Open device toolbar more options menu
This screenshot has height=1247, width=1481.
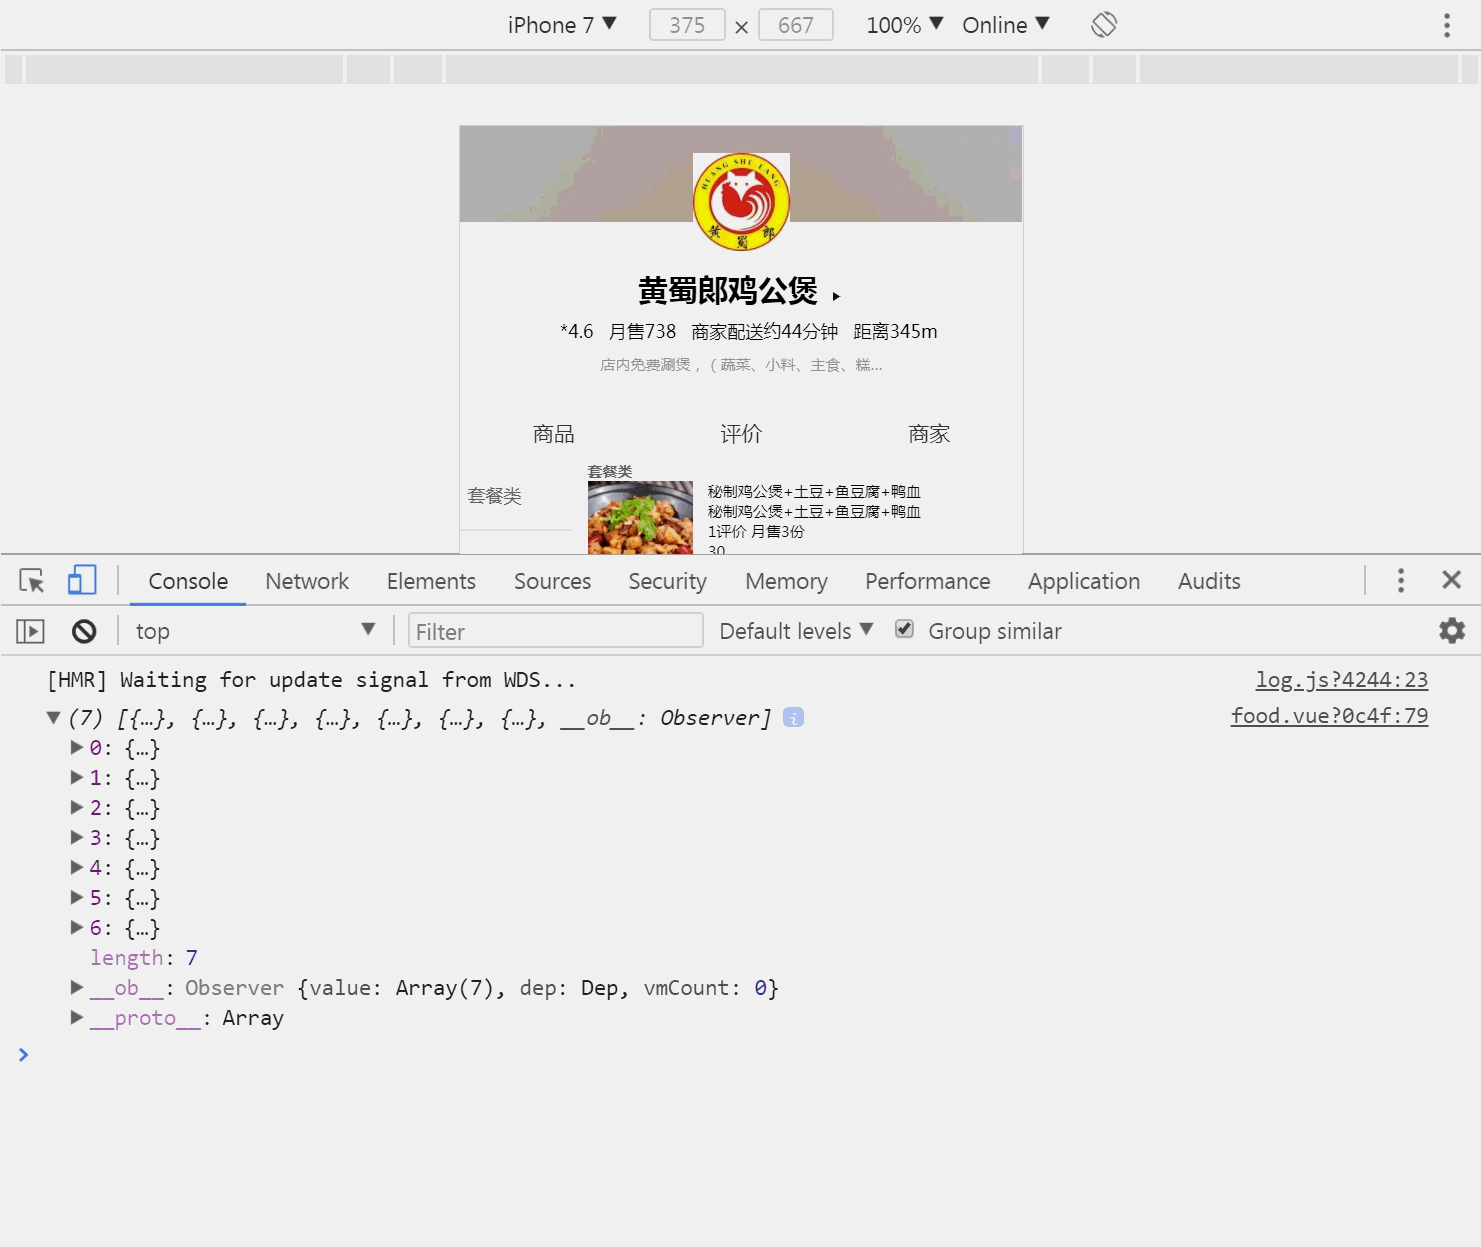pyautogui.click(x=1447, y=25)
